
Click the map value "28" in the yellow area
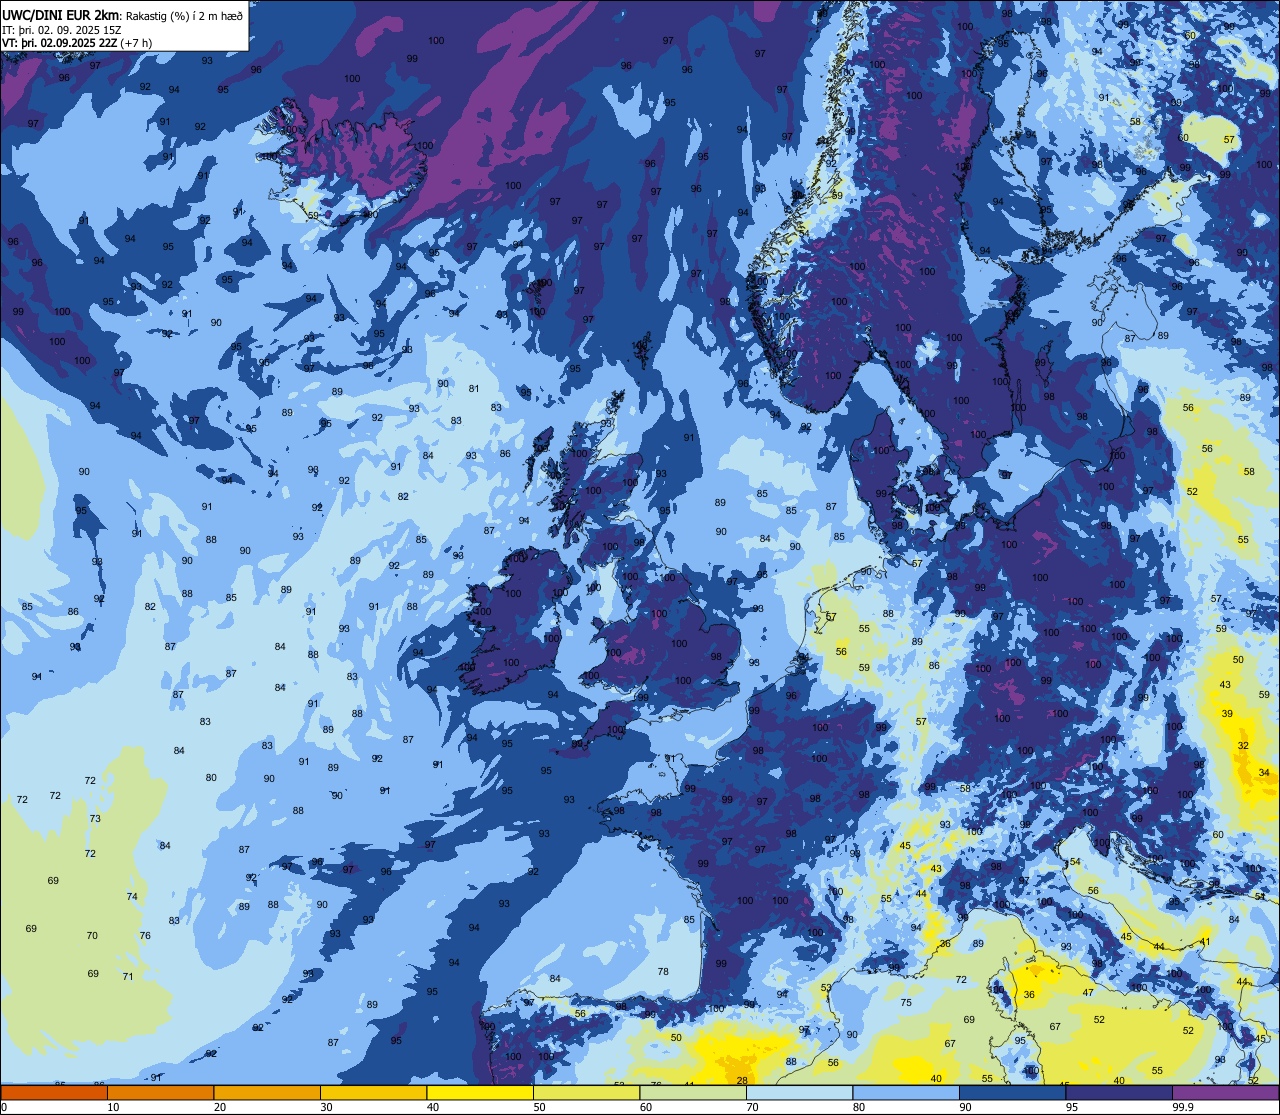click(x=742, y=1080)
